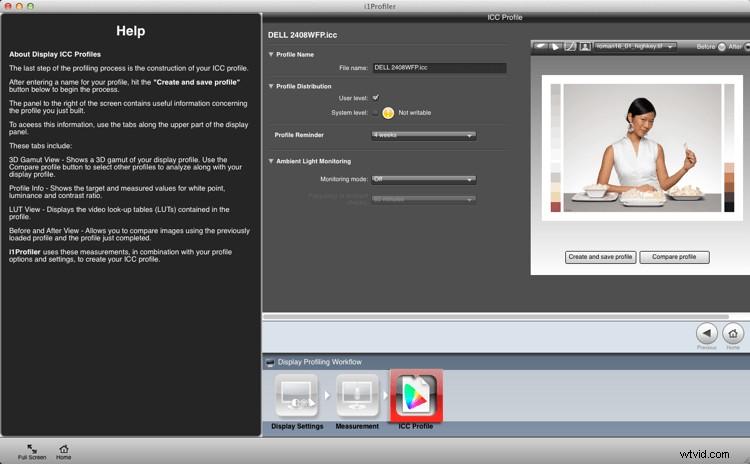The image size is (750, 464).
Task: Collapse the Profile Distribution section
Action: point(271,86)
